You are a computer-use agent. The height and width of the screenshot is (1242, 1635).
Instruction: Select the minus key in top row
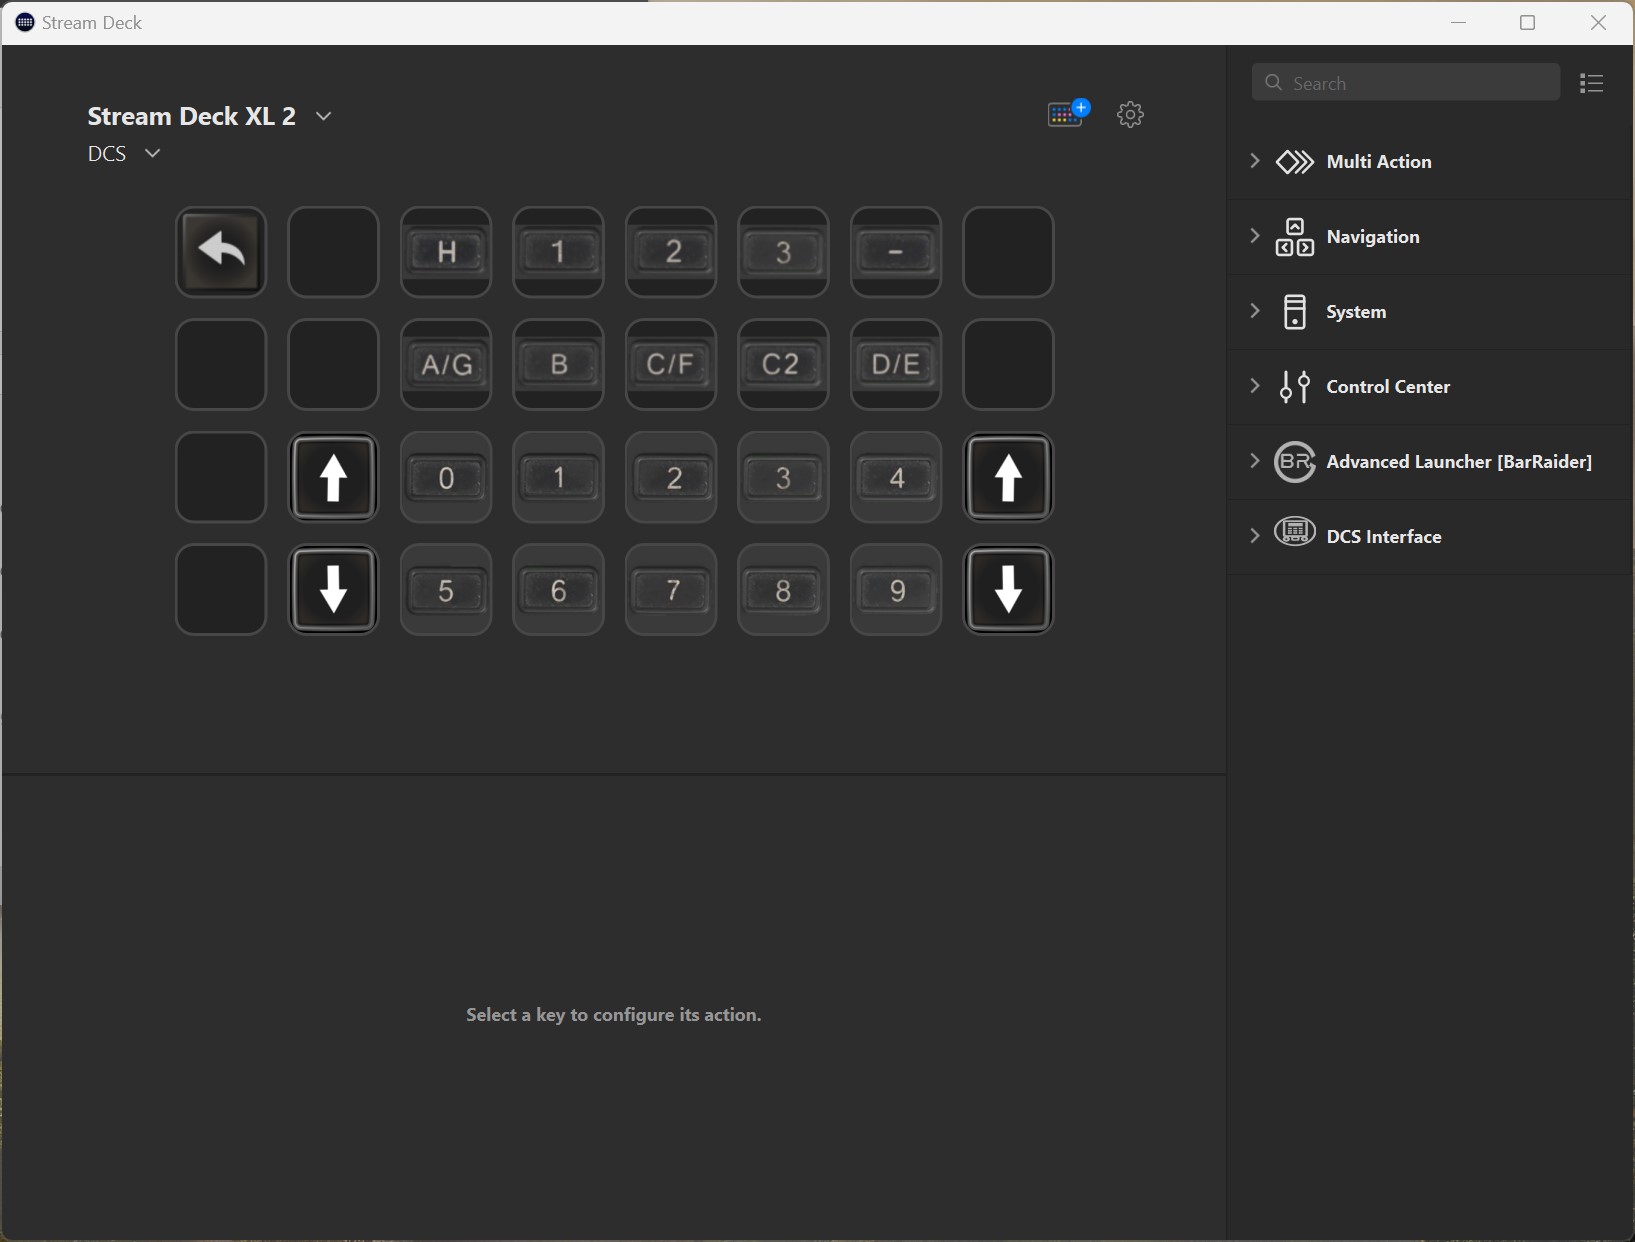click(896, 252)
